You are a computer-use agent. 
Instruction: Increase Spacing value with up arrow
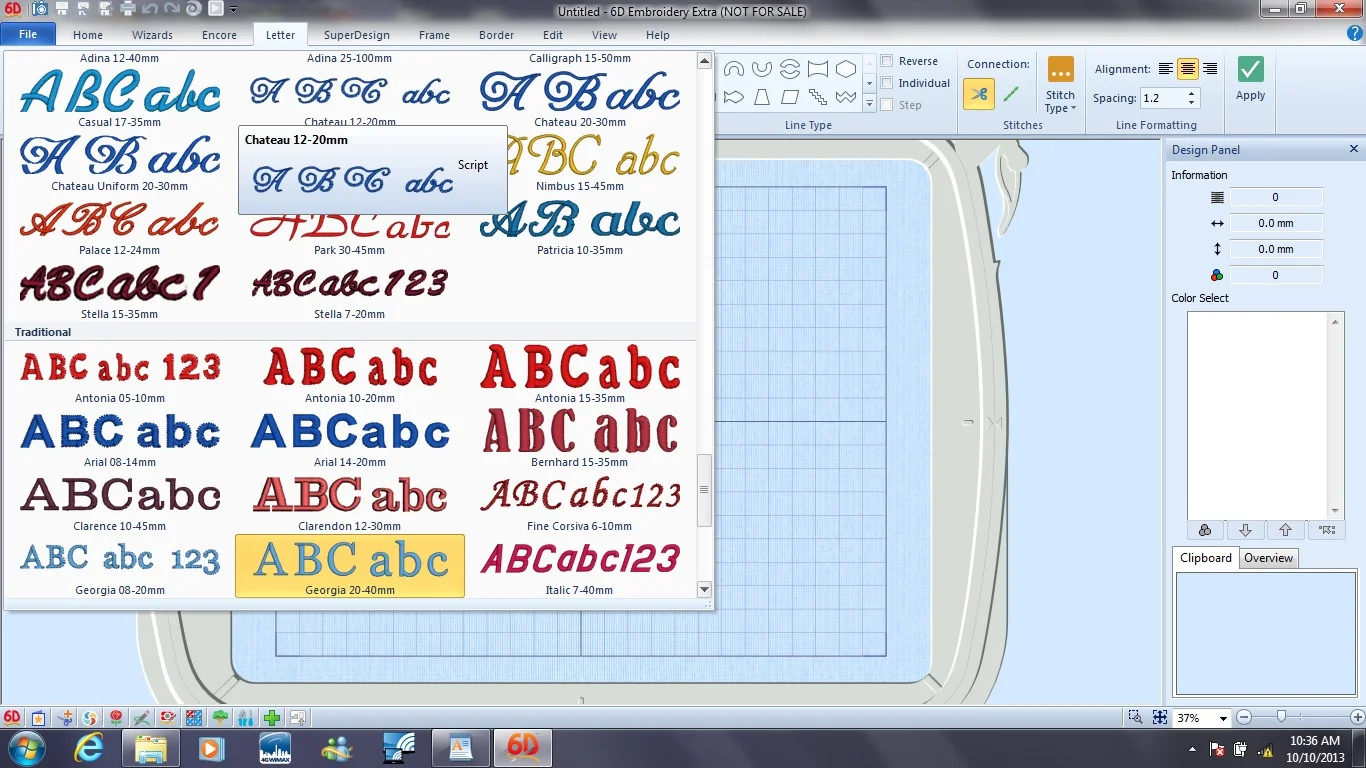pos(1191,93)
